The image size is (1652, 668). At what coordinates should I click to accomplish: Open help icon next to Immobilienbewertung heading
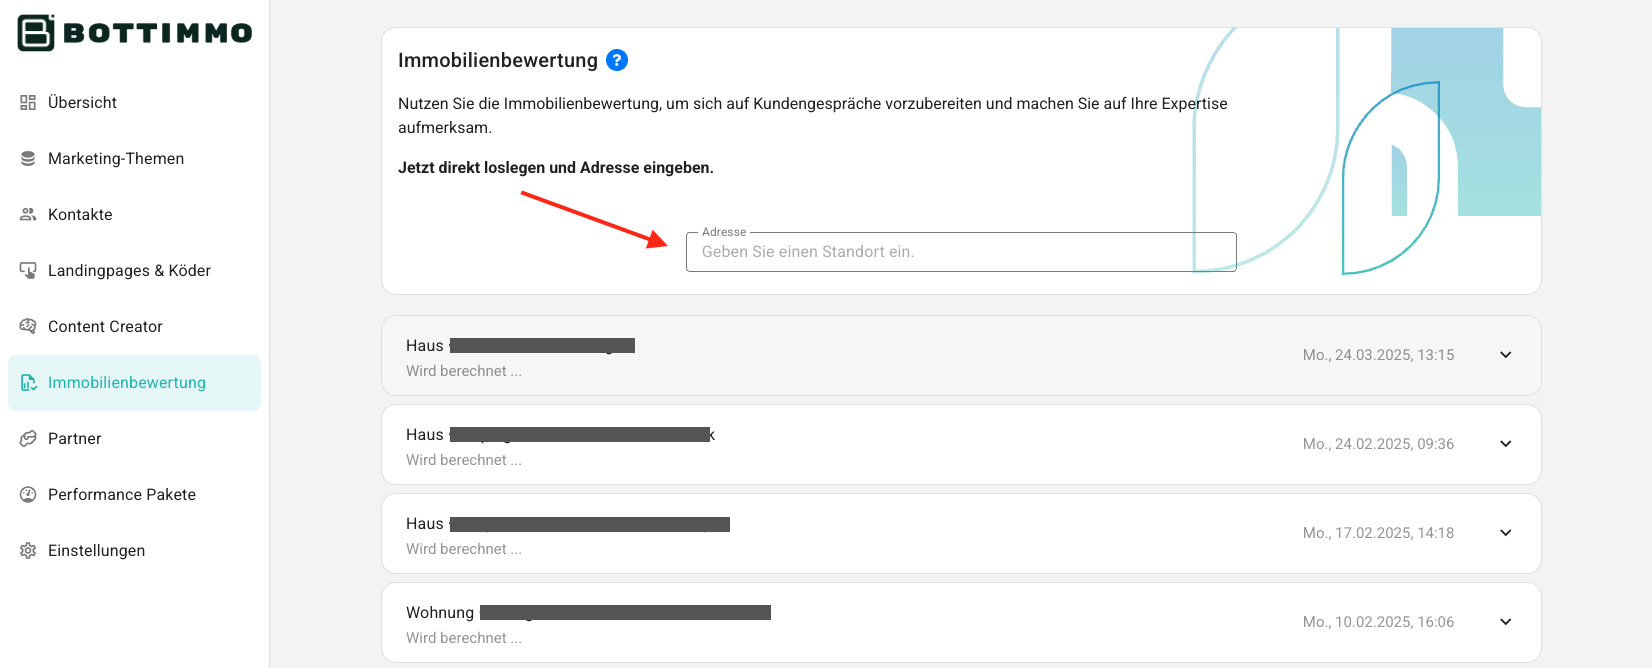click(617, 60)
